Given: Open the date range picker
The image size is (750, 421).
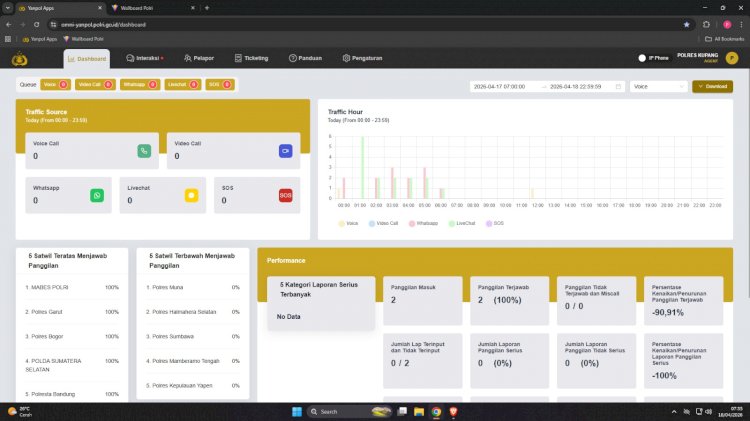Looking at the screenshot, I should tap(546, 86).
